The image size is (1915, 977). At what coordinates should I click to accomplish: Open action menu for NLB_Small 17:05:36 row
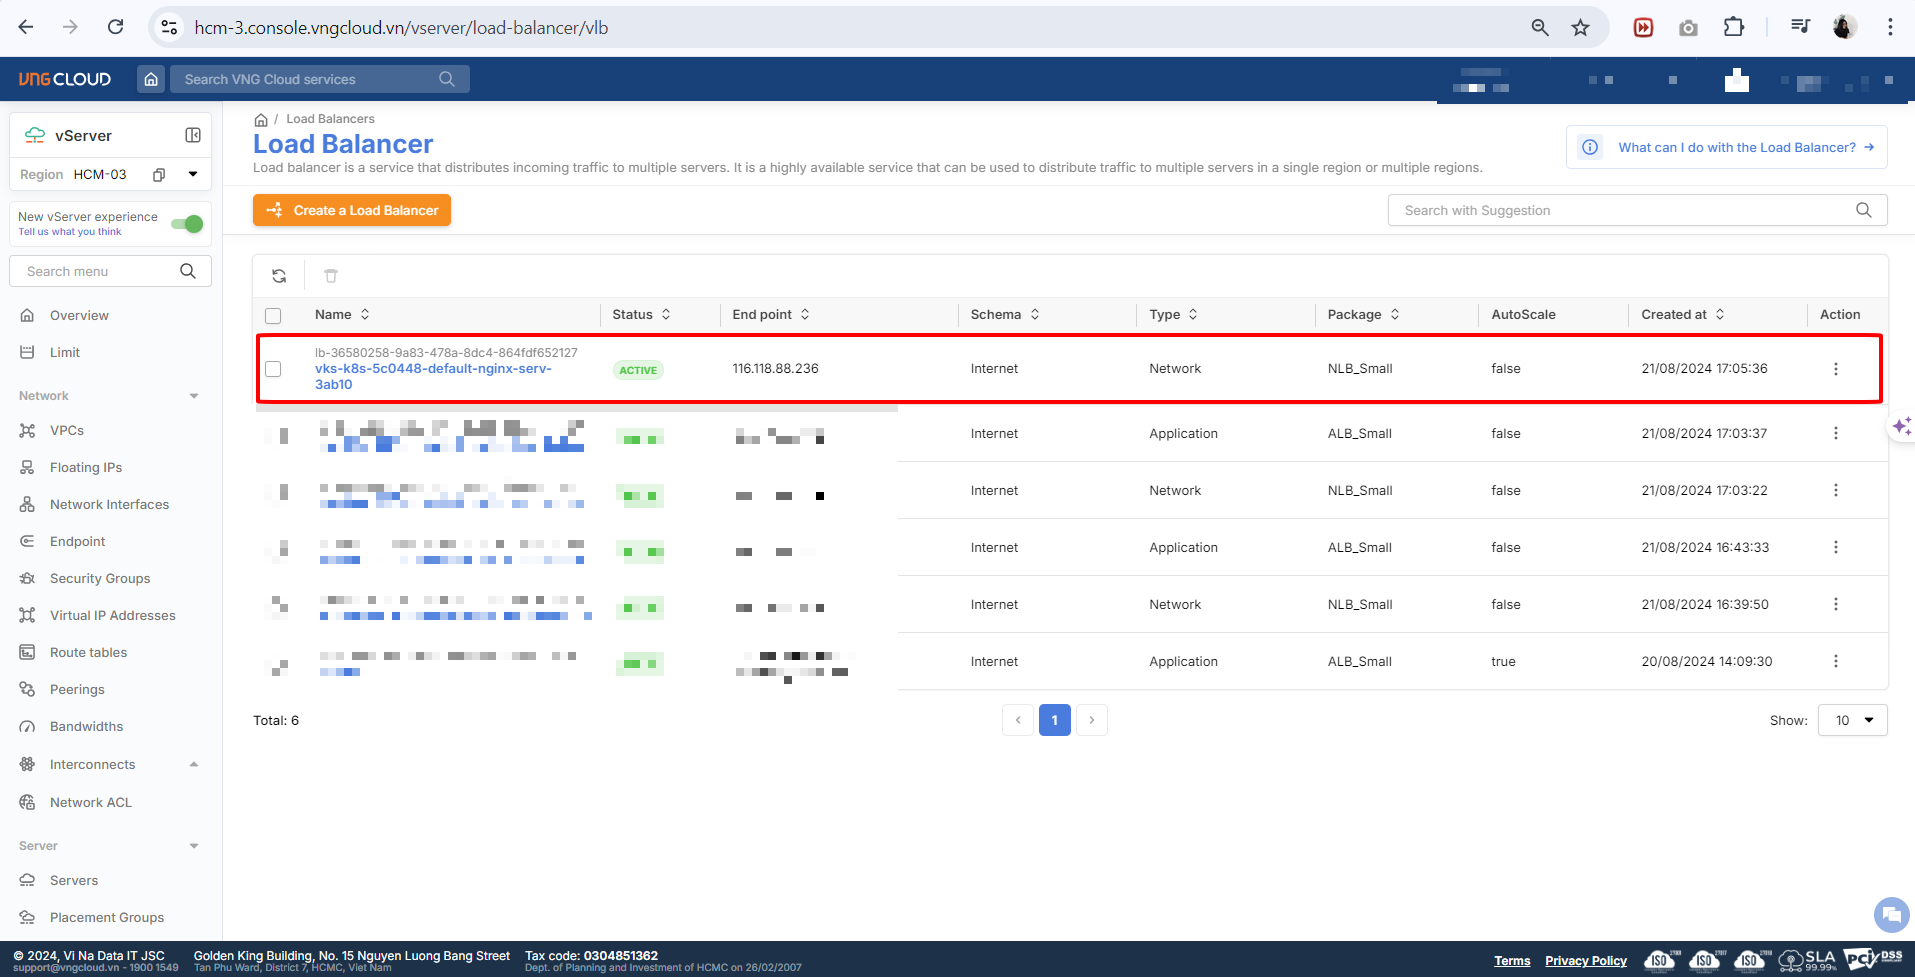coord(1835,369)
